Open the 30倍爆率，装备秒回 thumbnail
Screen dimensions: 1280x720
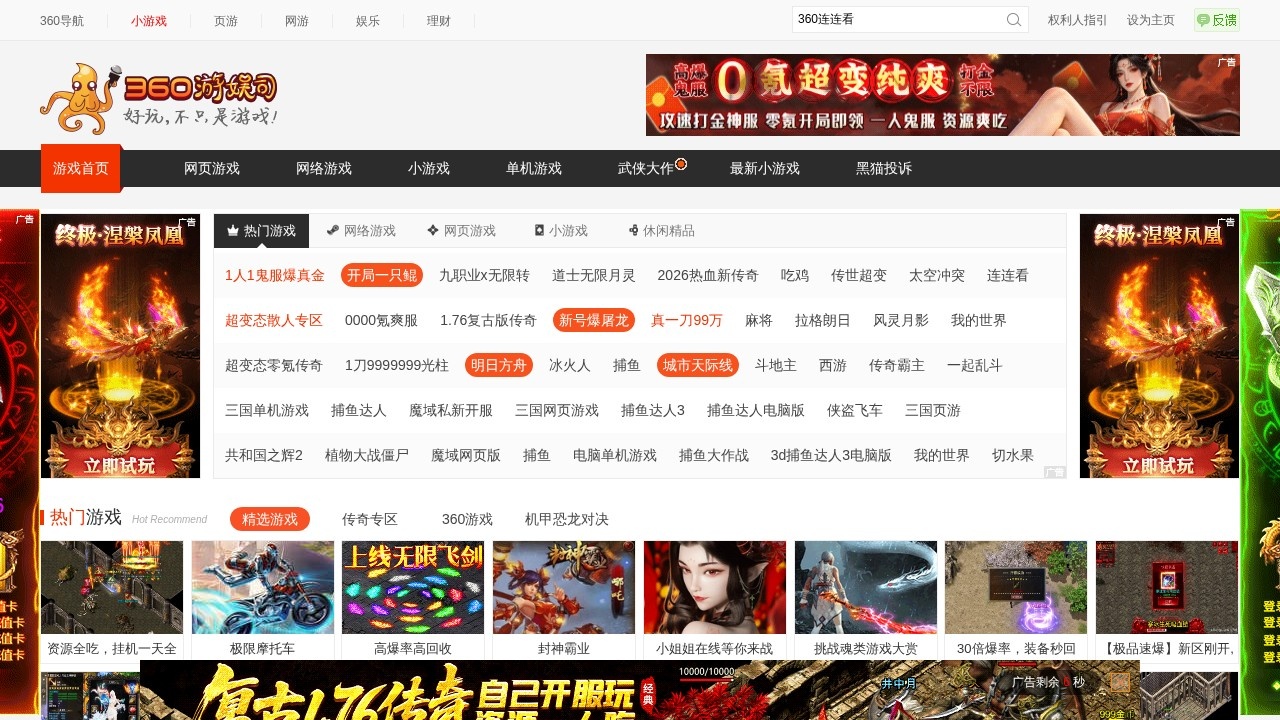click(1016, 588)
